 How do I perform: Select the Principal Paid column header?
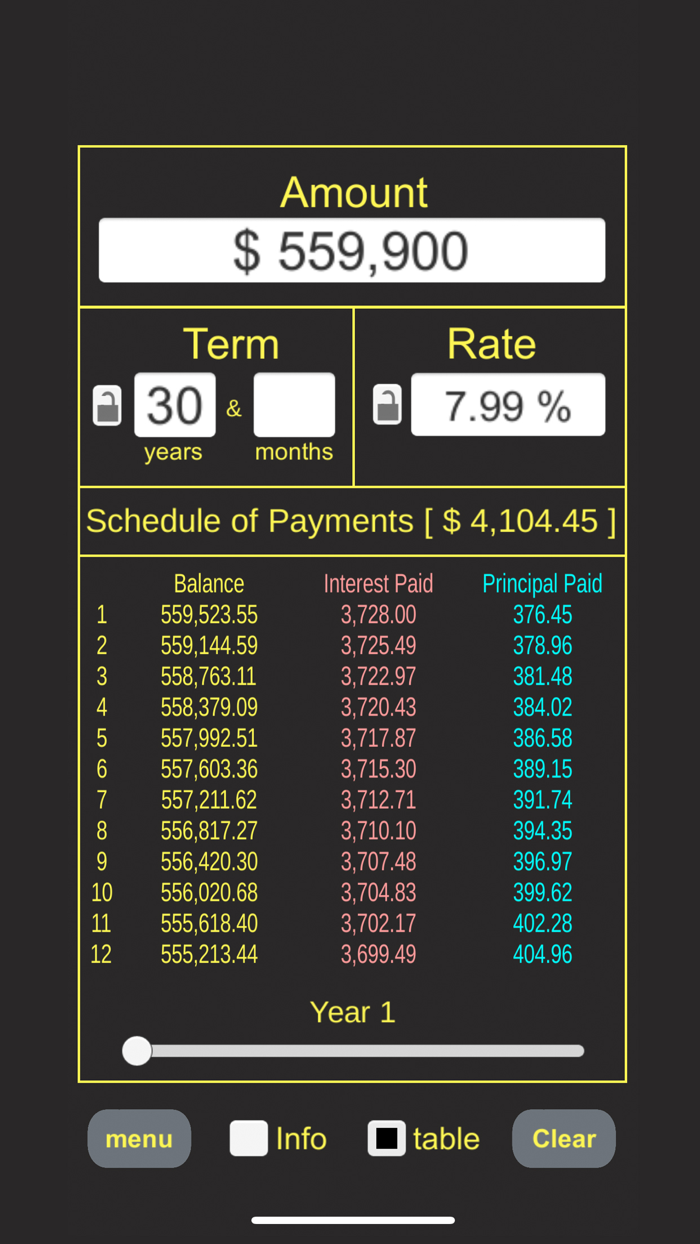pyautogui.click(x=542, y=583)
